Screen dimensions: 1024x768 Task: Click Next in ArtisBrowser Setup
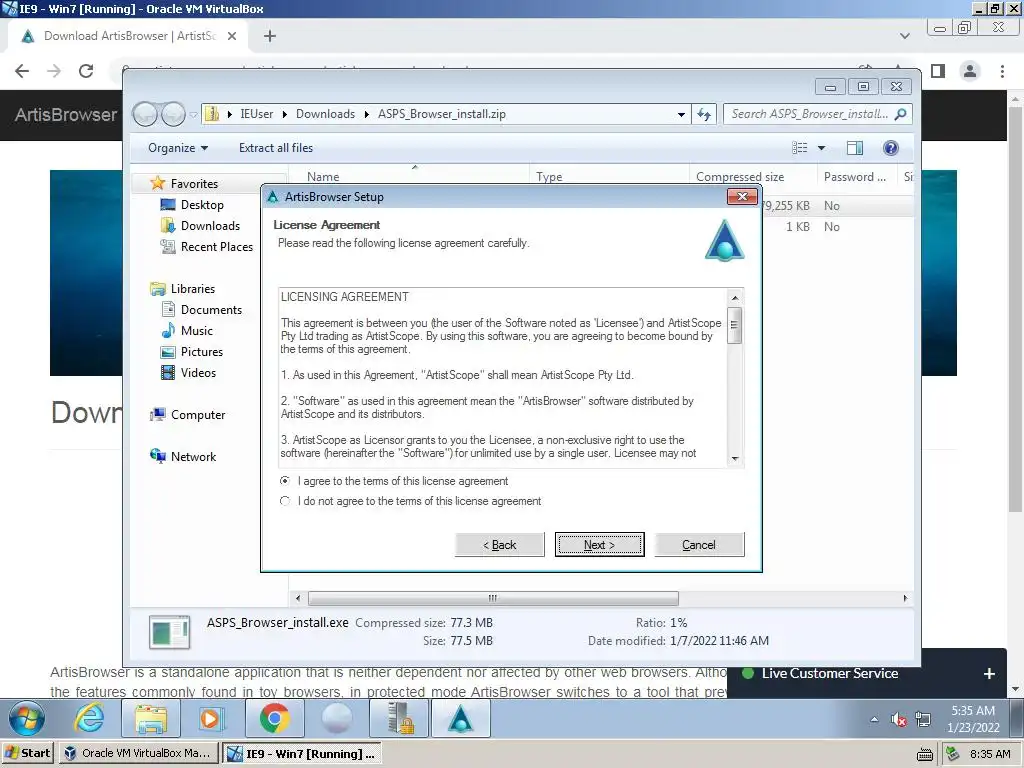click(x=600, y=545)
